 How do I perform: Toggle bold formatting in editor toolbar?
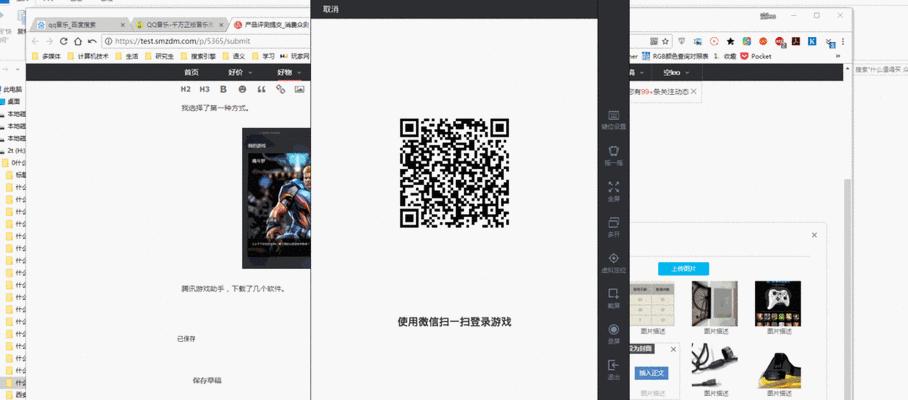click(224, 89)
